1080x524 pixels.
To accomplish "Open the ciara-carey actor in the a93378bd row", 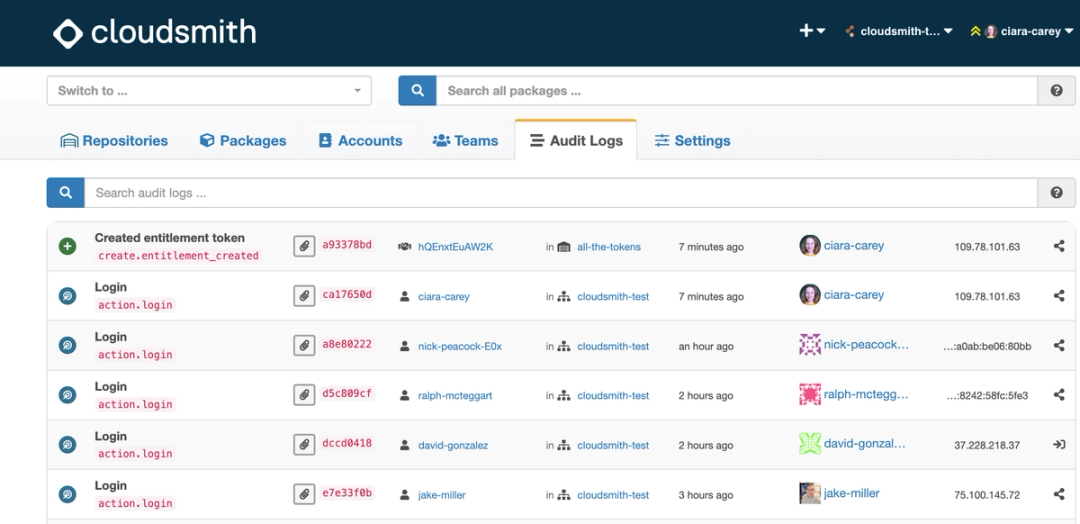I will pyautogui.click(x=853, y=245).
